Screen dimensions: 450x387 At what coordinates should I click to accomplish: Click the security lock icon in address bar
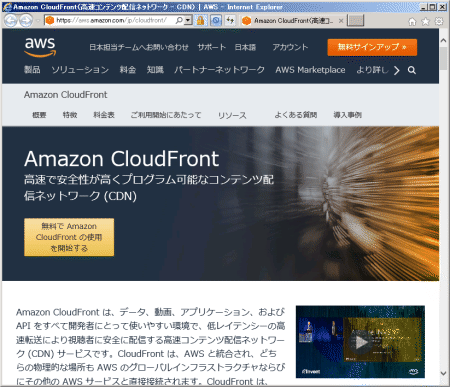(200, 21)
